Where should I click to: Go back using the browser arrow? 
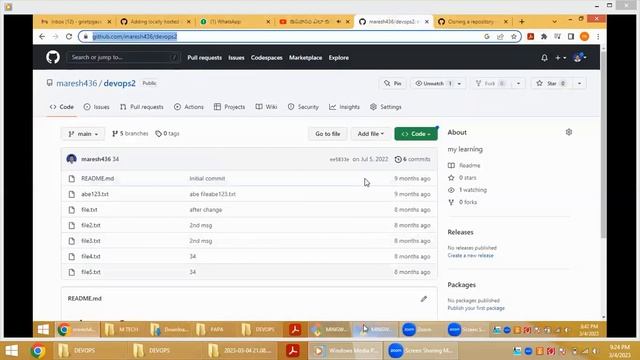pyautogui.click(x=42, y=37)
